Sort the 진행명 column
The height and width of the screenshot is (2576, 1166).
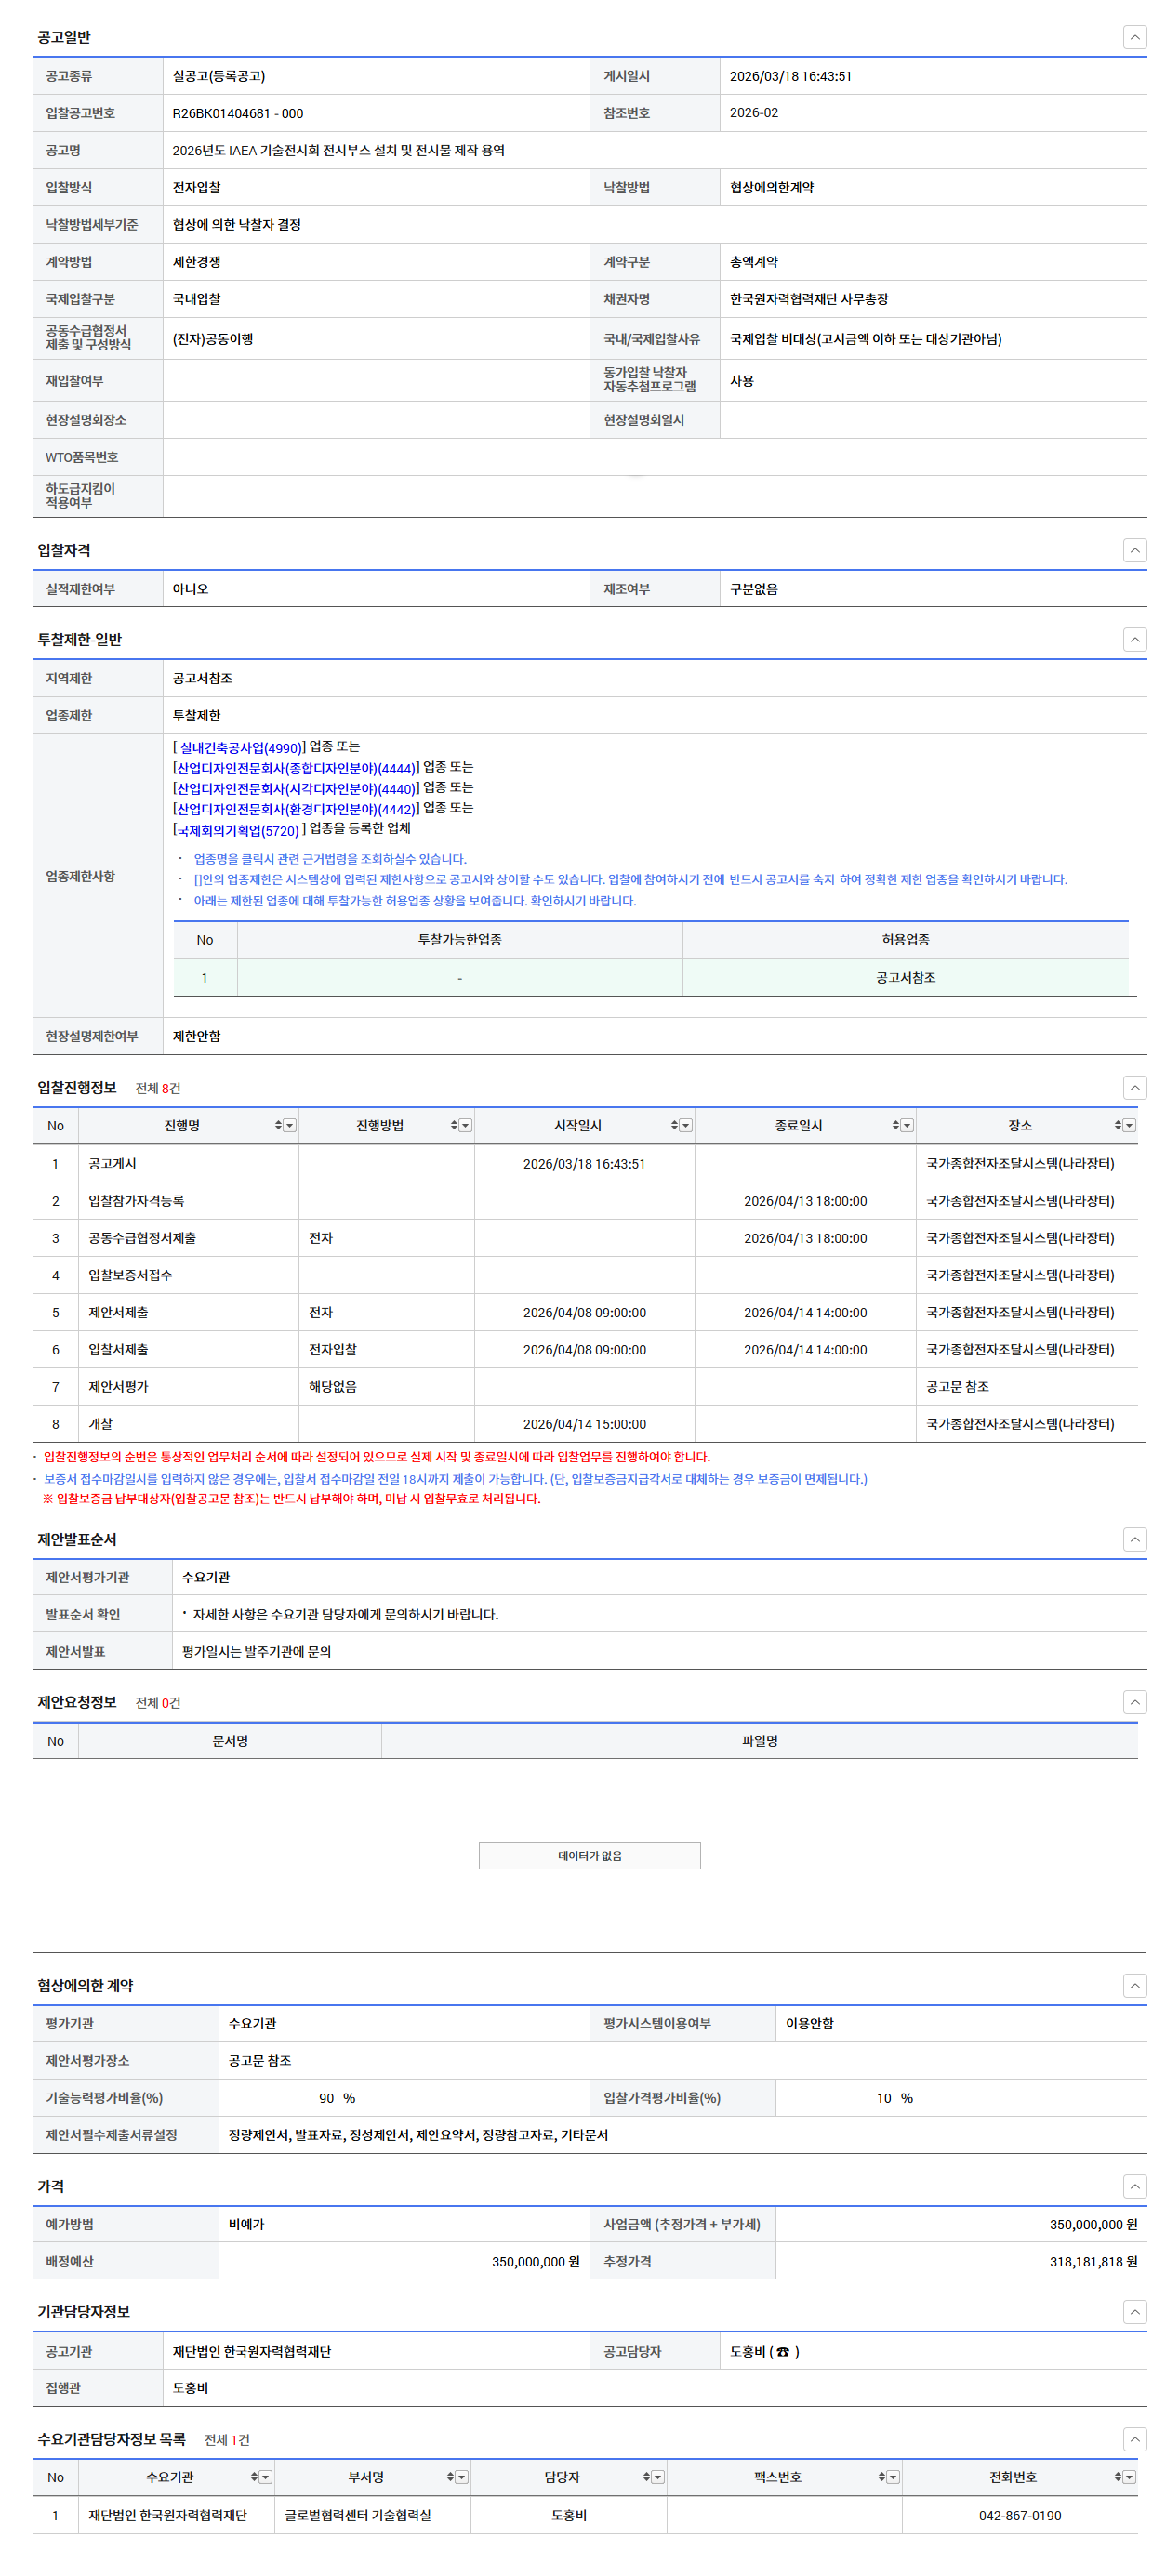click(278, 1125)
